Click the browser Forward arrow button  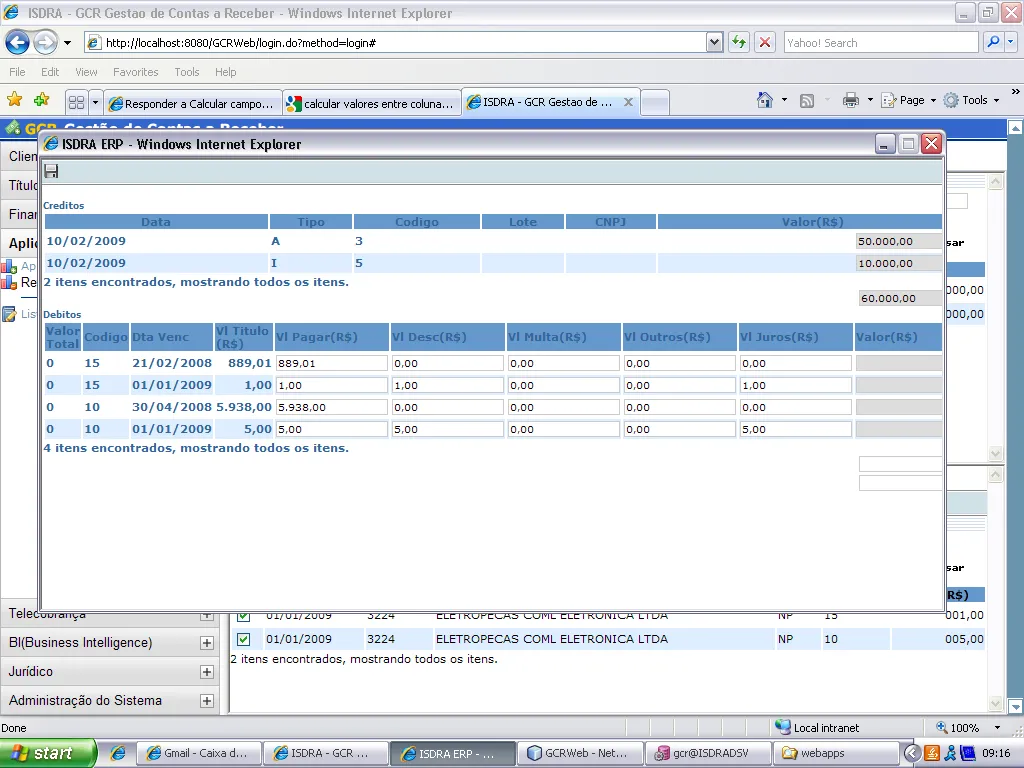tap(45, 43)
